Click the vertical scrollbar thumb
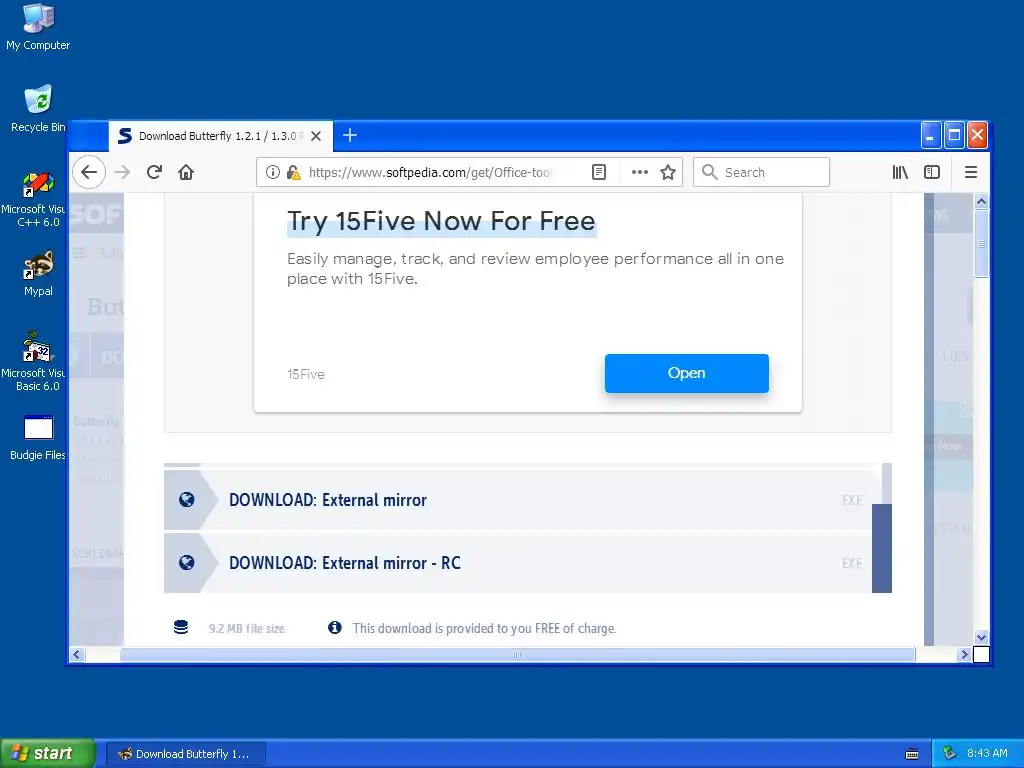 click(982, 244)
